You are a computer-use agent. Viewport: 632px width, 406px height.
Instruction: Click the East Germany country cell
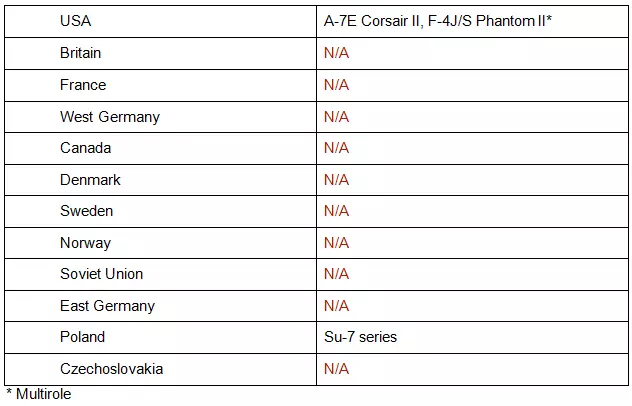coord(107,306)
